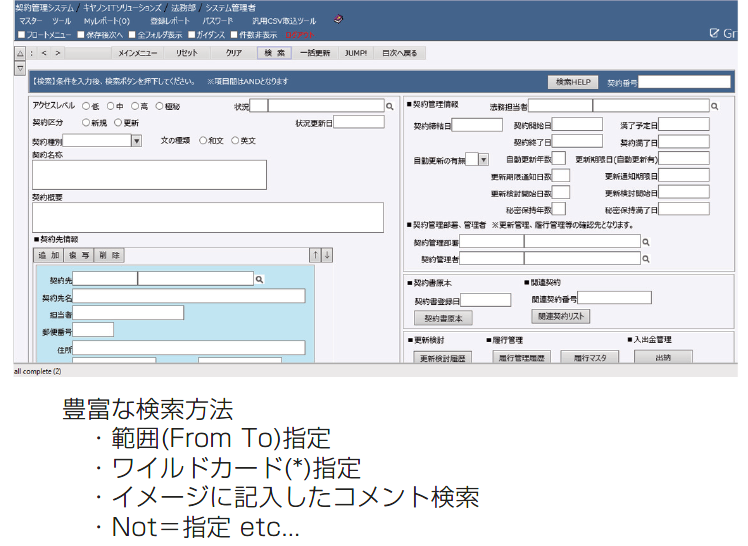Image resolution: width=748 pixels, height=546 pixels.
Task: Click the メインメニュー toolbar button
Action: (x=137, y=53)
